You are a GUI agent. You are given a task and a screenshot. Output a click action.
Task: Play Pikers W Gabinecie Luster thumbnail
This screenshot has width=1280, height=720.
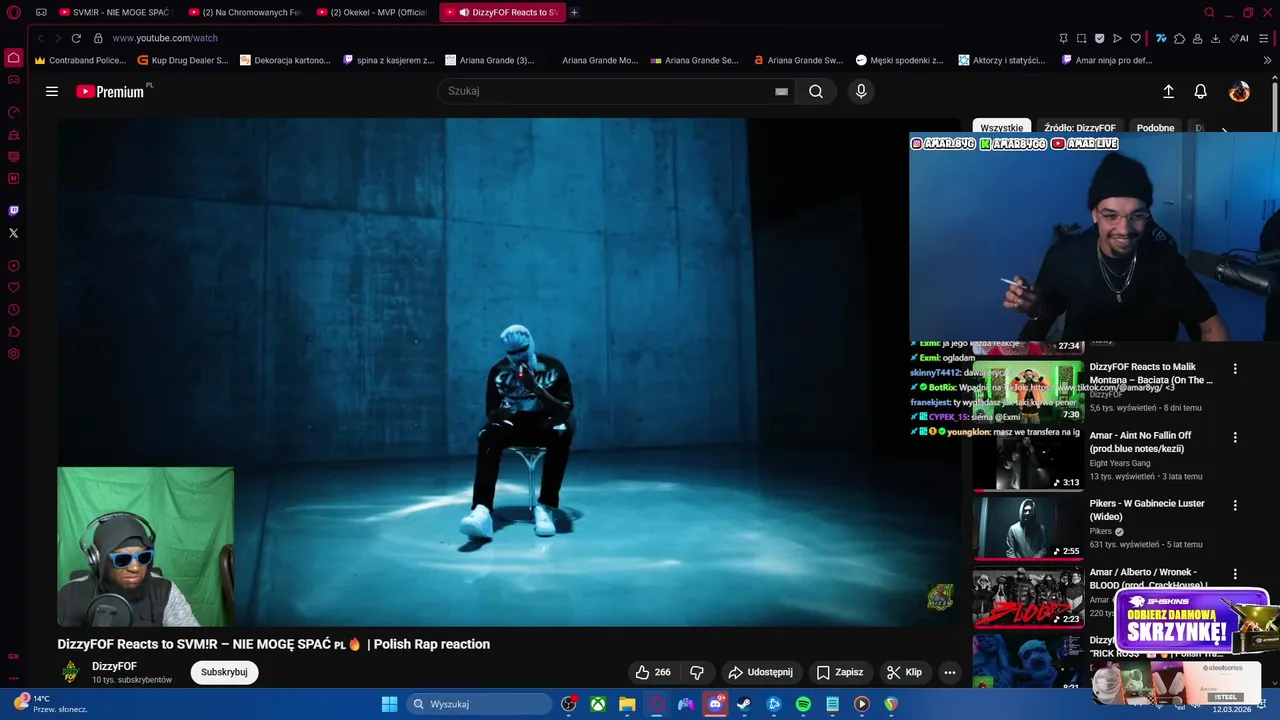click(1028, 527)
